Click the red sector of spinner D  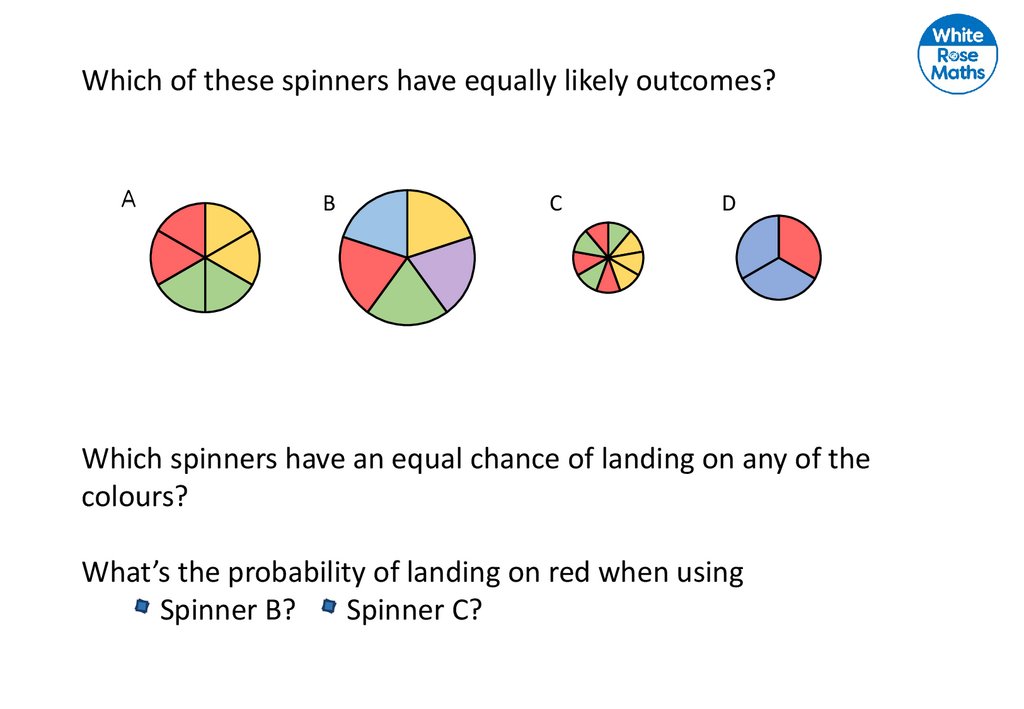click(x=799, y=246)
